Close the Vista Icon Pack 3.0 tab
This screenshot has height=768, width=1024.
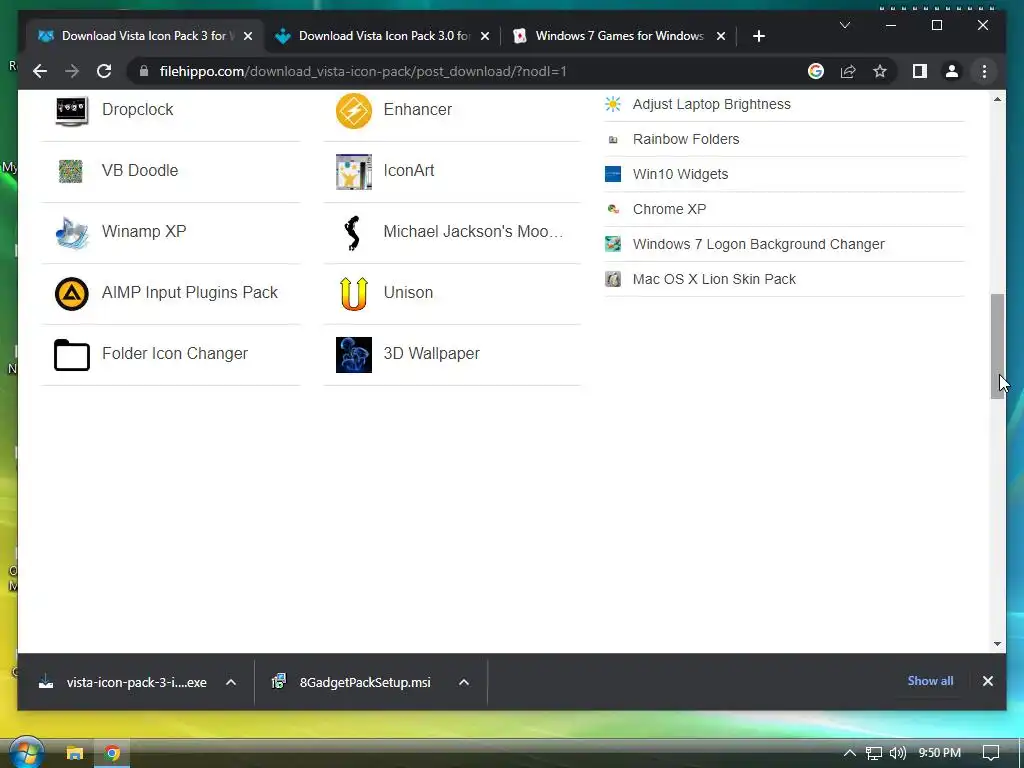tap(485, 36)
